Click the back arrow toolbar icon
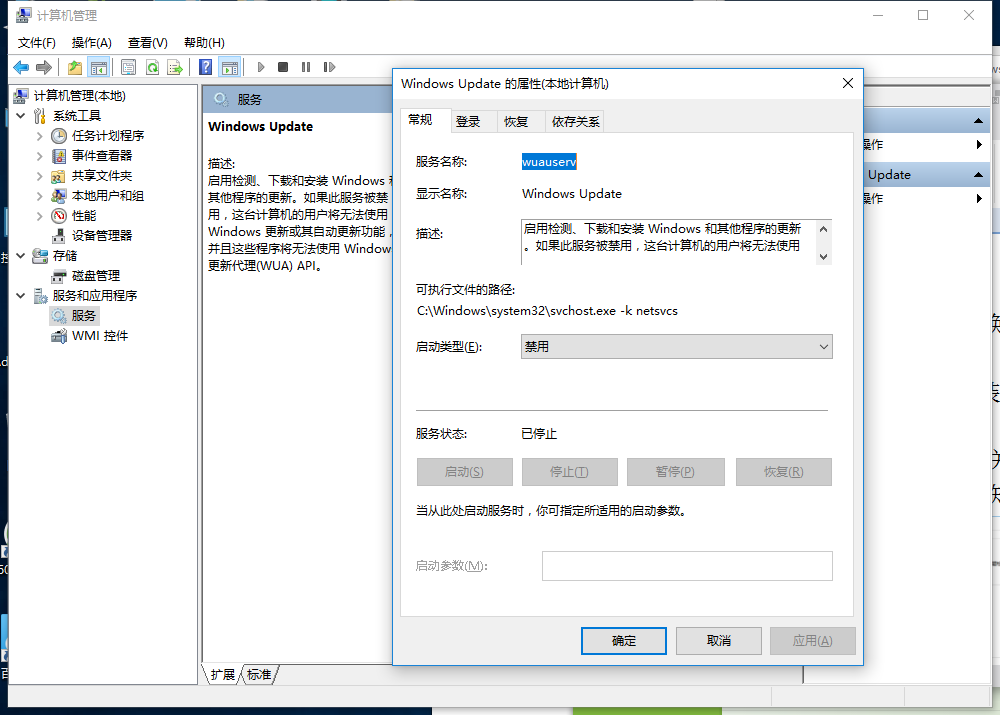The height and width of the screenshot is (715, 1000). click(21, 67)
